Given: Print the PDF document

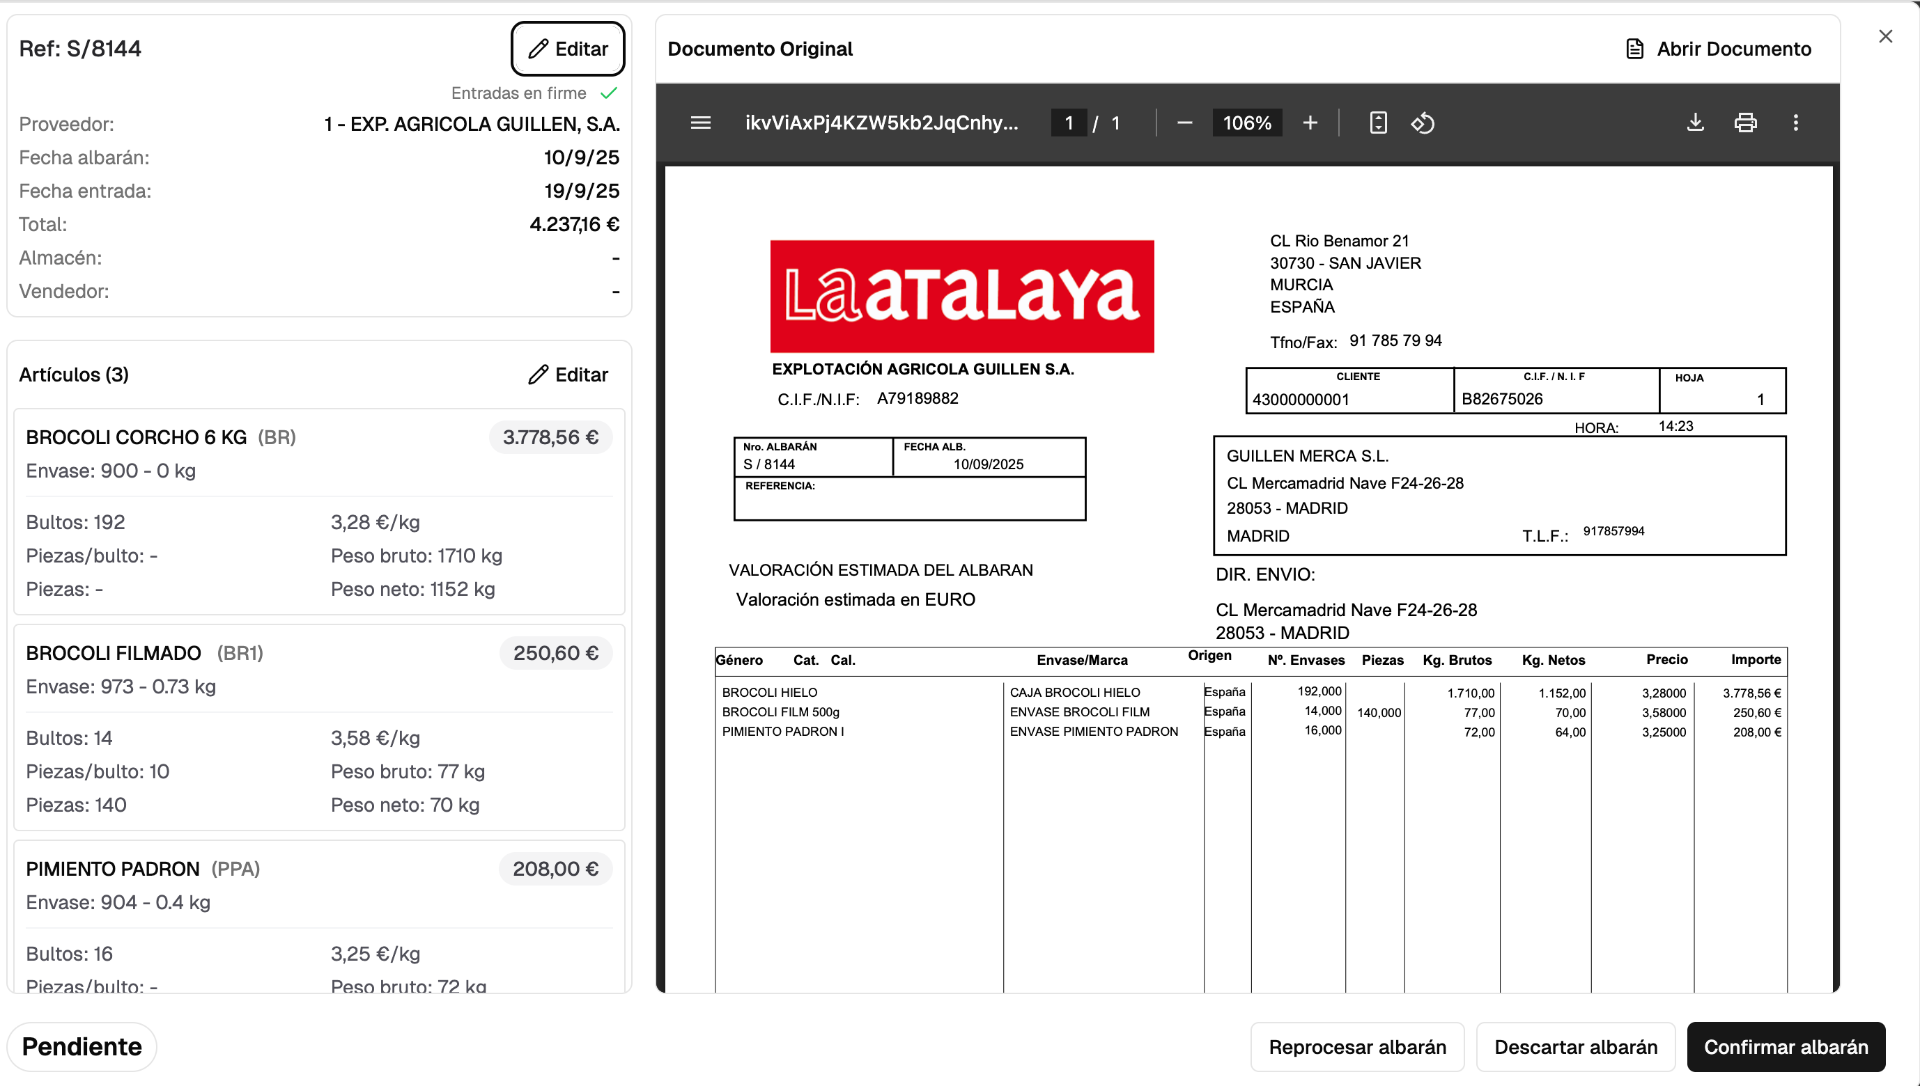Looking at the screenshot, I should 1745,123.
